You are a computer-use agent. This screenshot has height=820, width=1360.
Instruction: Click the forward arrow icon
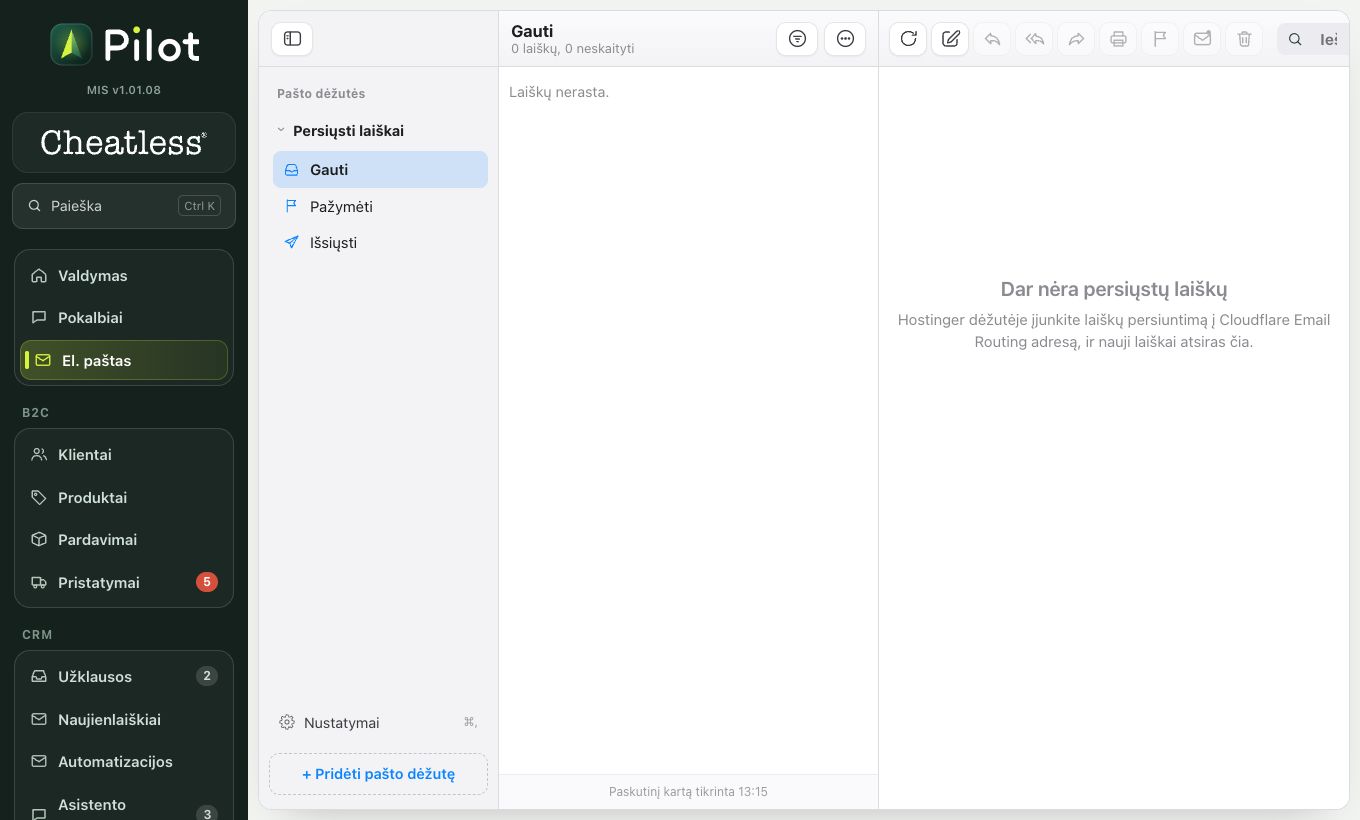pyautogui.click(x=1076, y=39)
